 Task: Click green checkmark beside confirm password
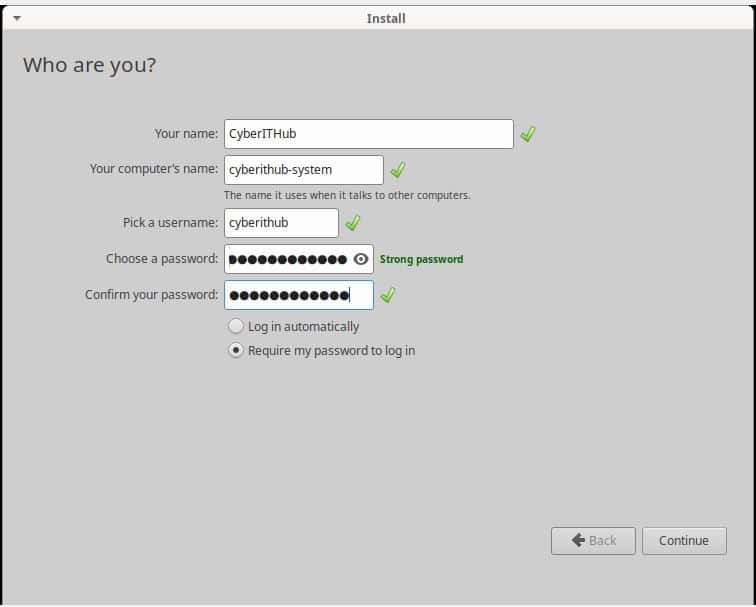388,295
